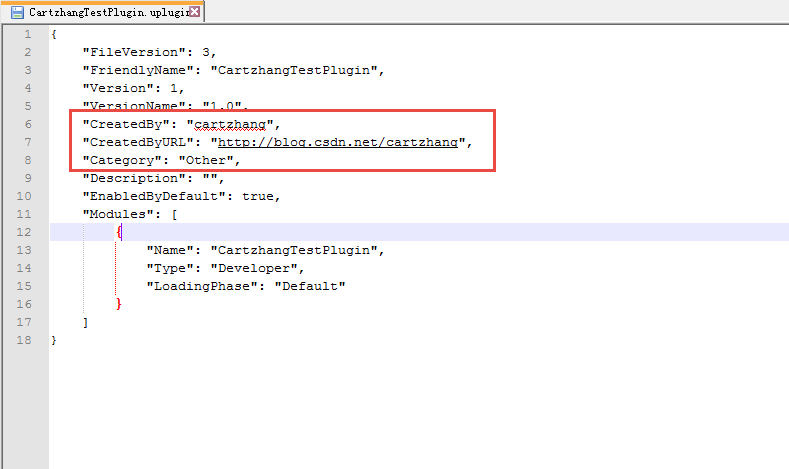The height and width of the screenshot is (469, 789).
Task: Click line number 9 in the margin
Action: click(x=28, y=178)
